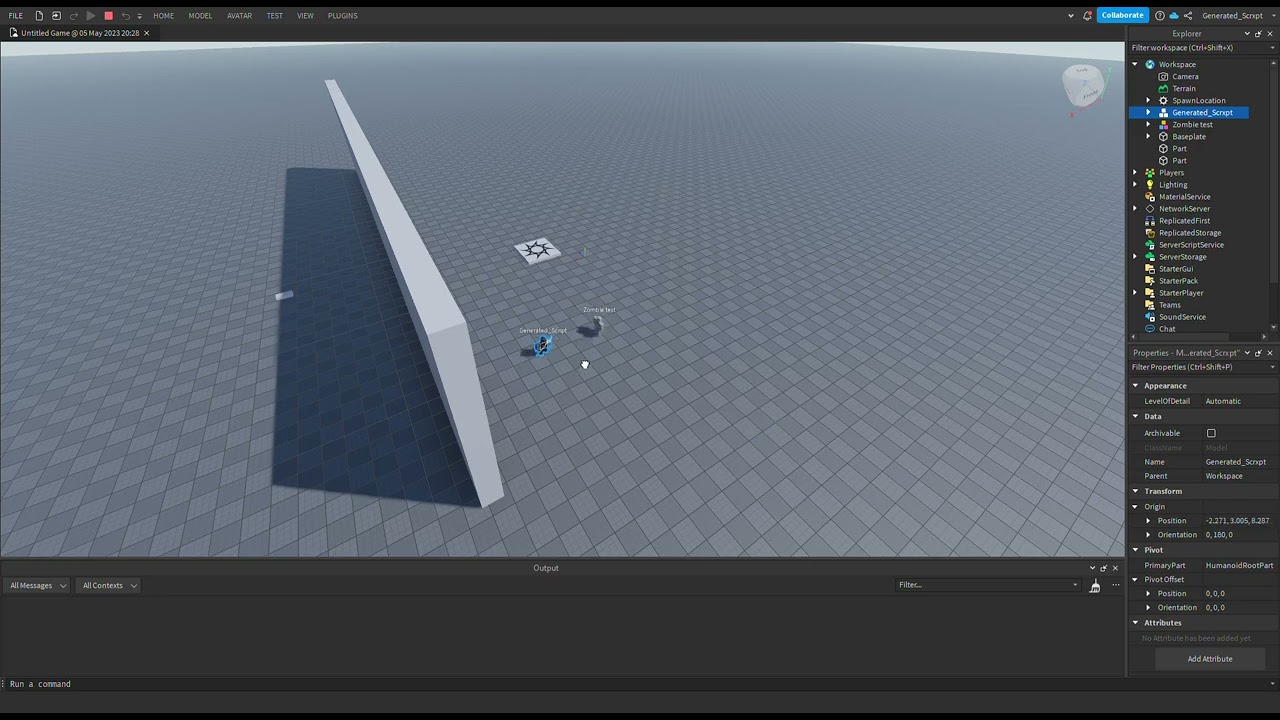The image size is (1280, 720).
Task: Select the Teams icon in Explorer
Action: [1150, 305]
